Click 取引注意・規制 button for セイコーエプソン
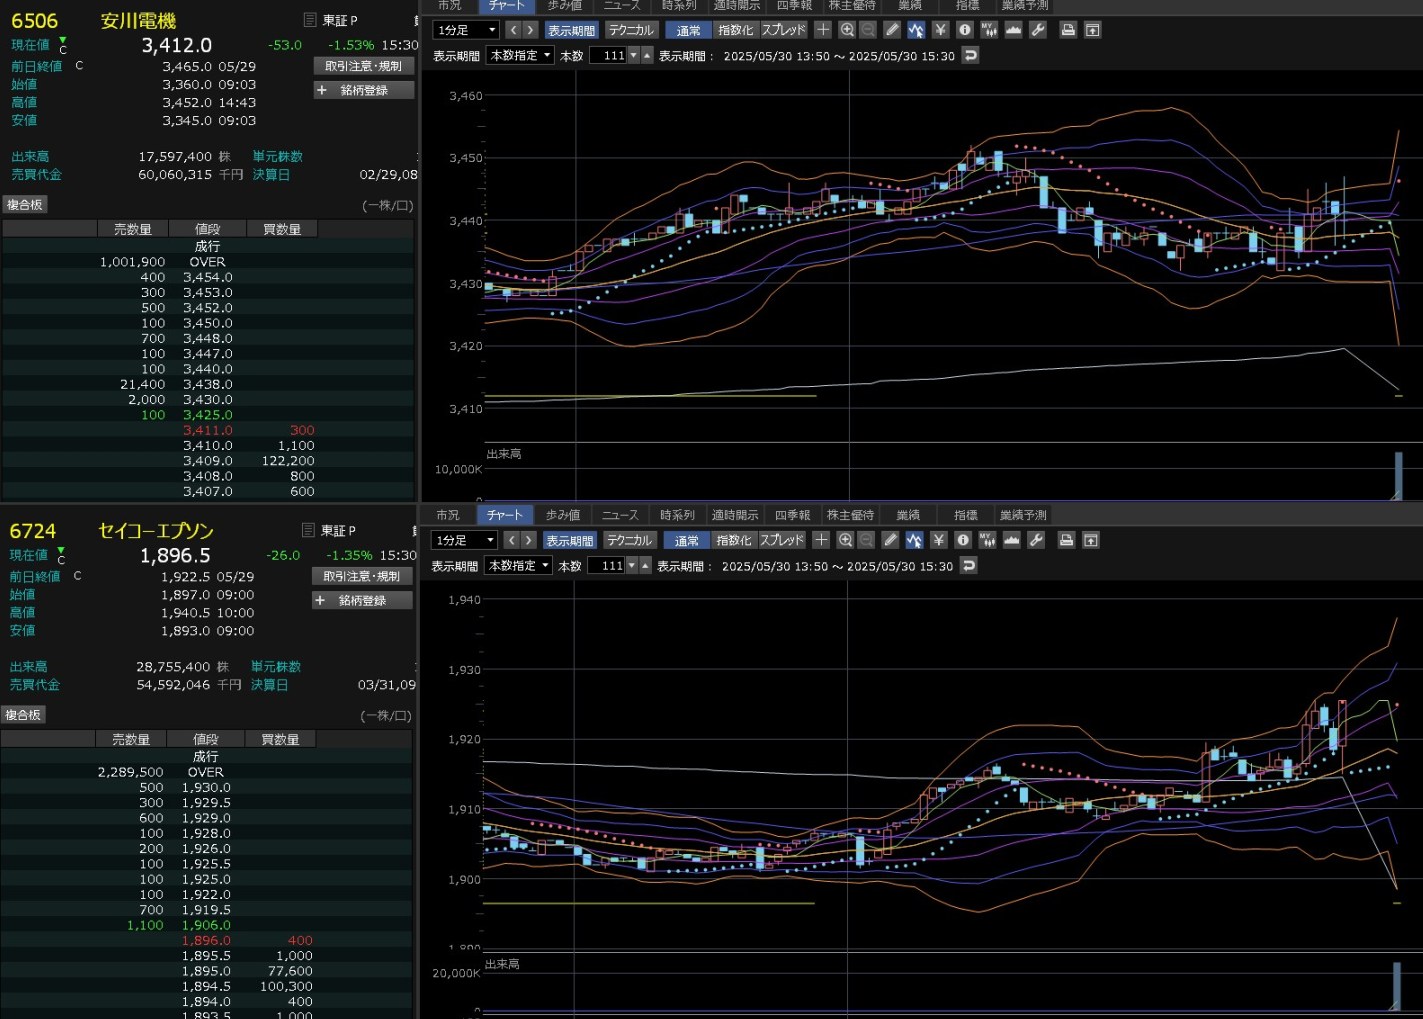This screenshot has width=1423, height=1019. click(362, 576)
